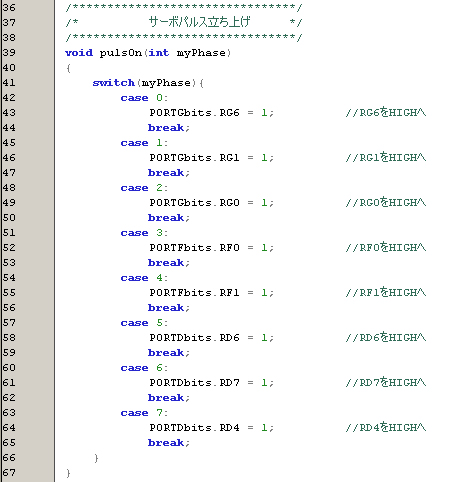Click on the case 0 label
This screenshot has height=482, width=451.
click(144, 98)
